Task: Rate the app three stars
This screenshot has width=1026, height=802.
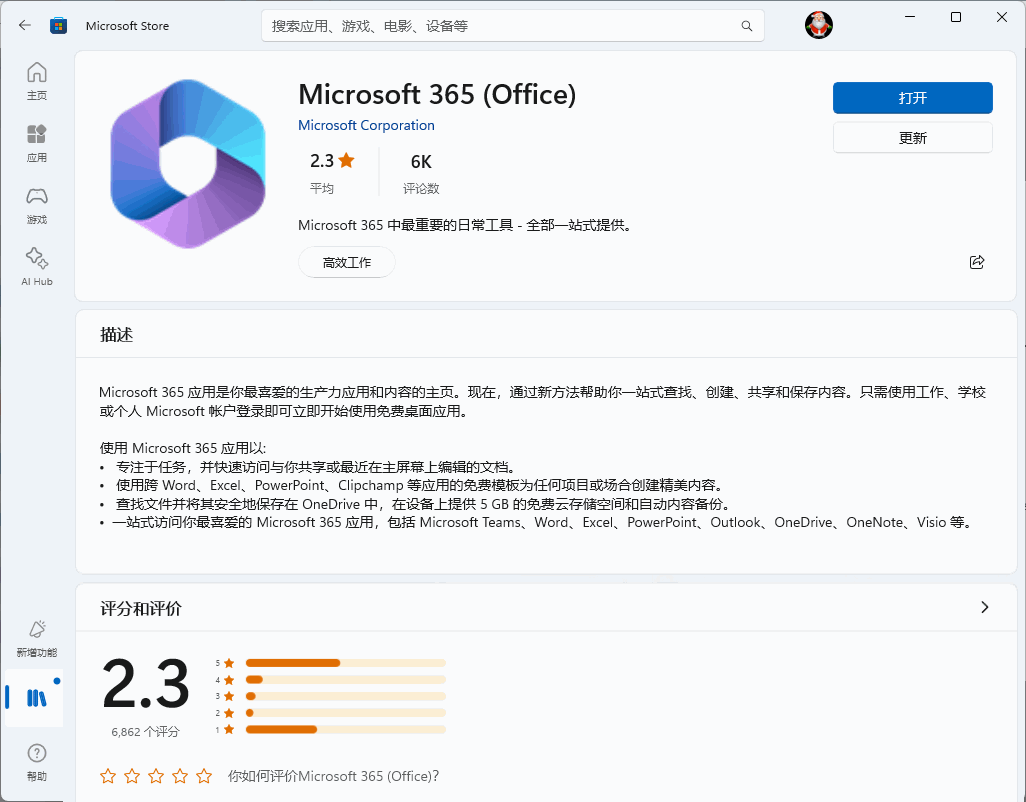Action: tap(156, 776)
